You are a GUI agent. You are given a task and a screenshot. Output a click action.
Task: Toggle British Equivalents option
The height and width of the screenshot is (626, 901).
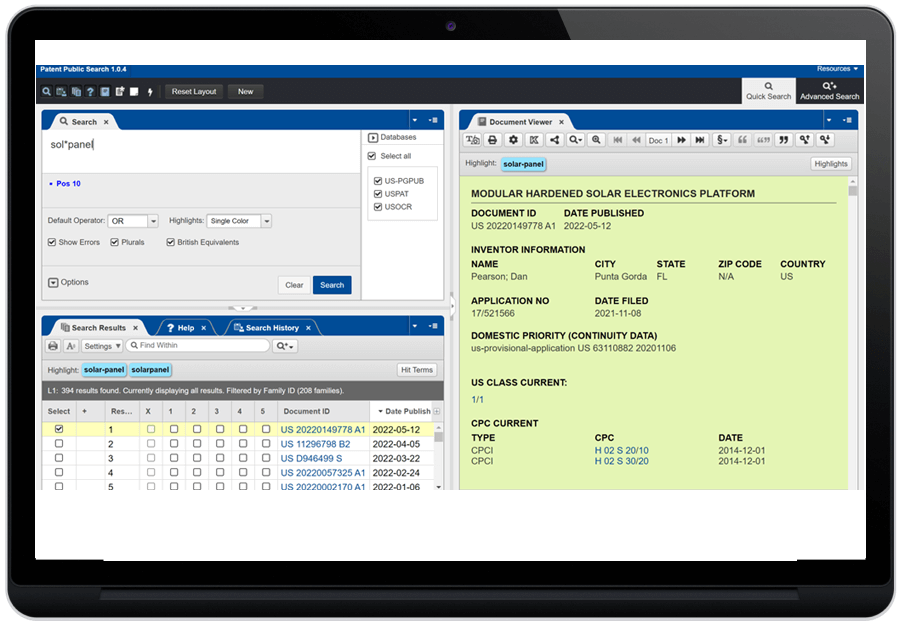tap(171, 242)
